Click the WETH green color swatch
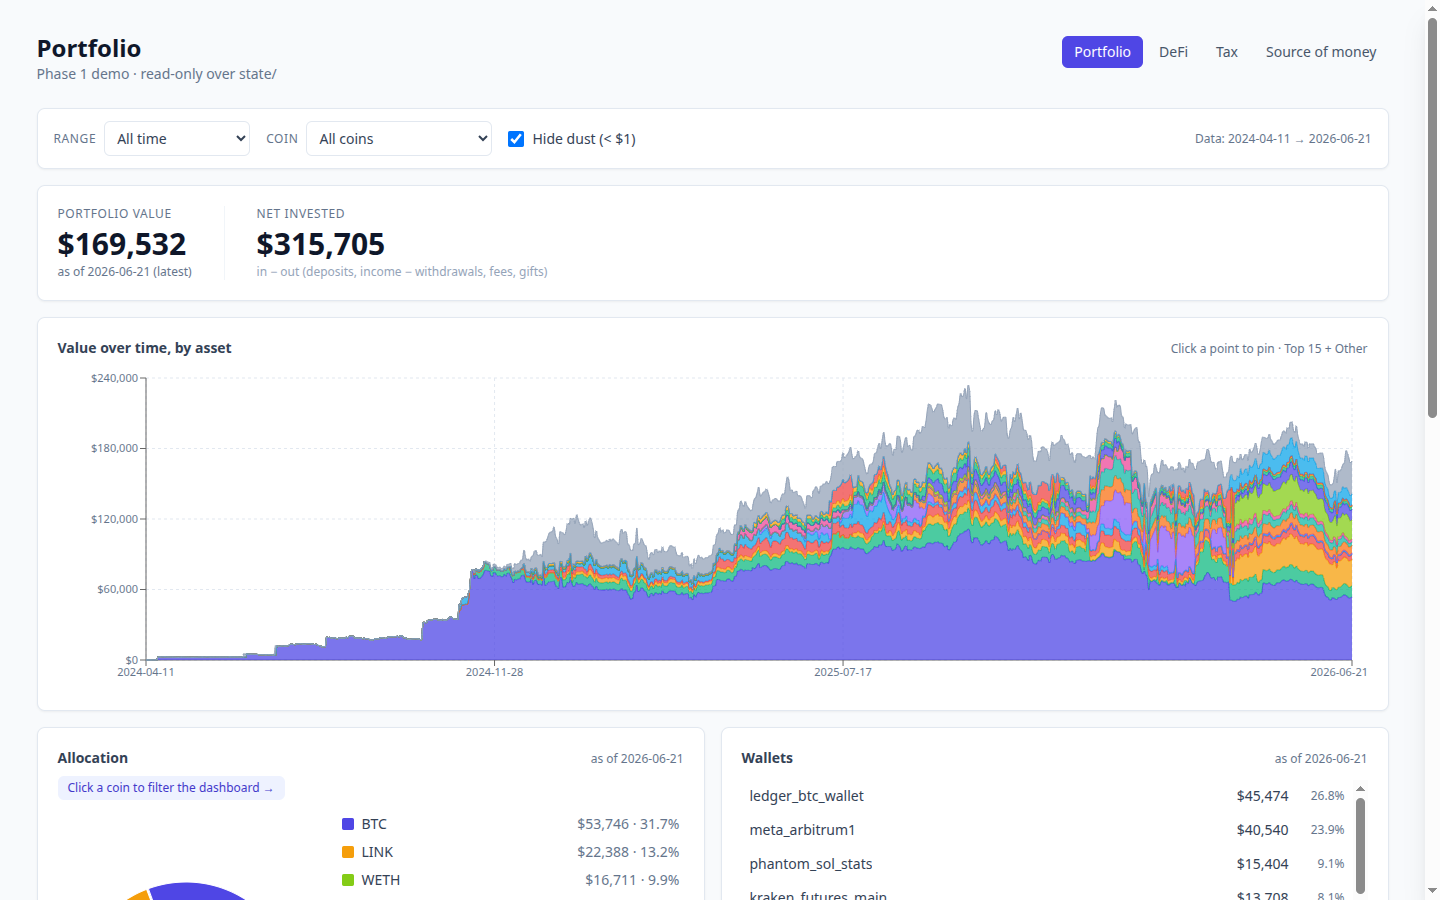This screenshot has width=1440, height=900. (348, 880)
